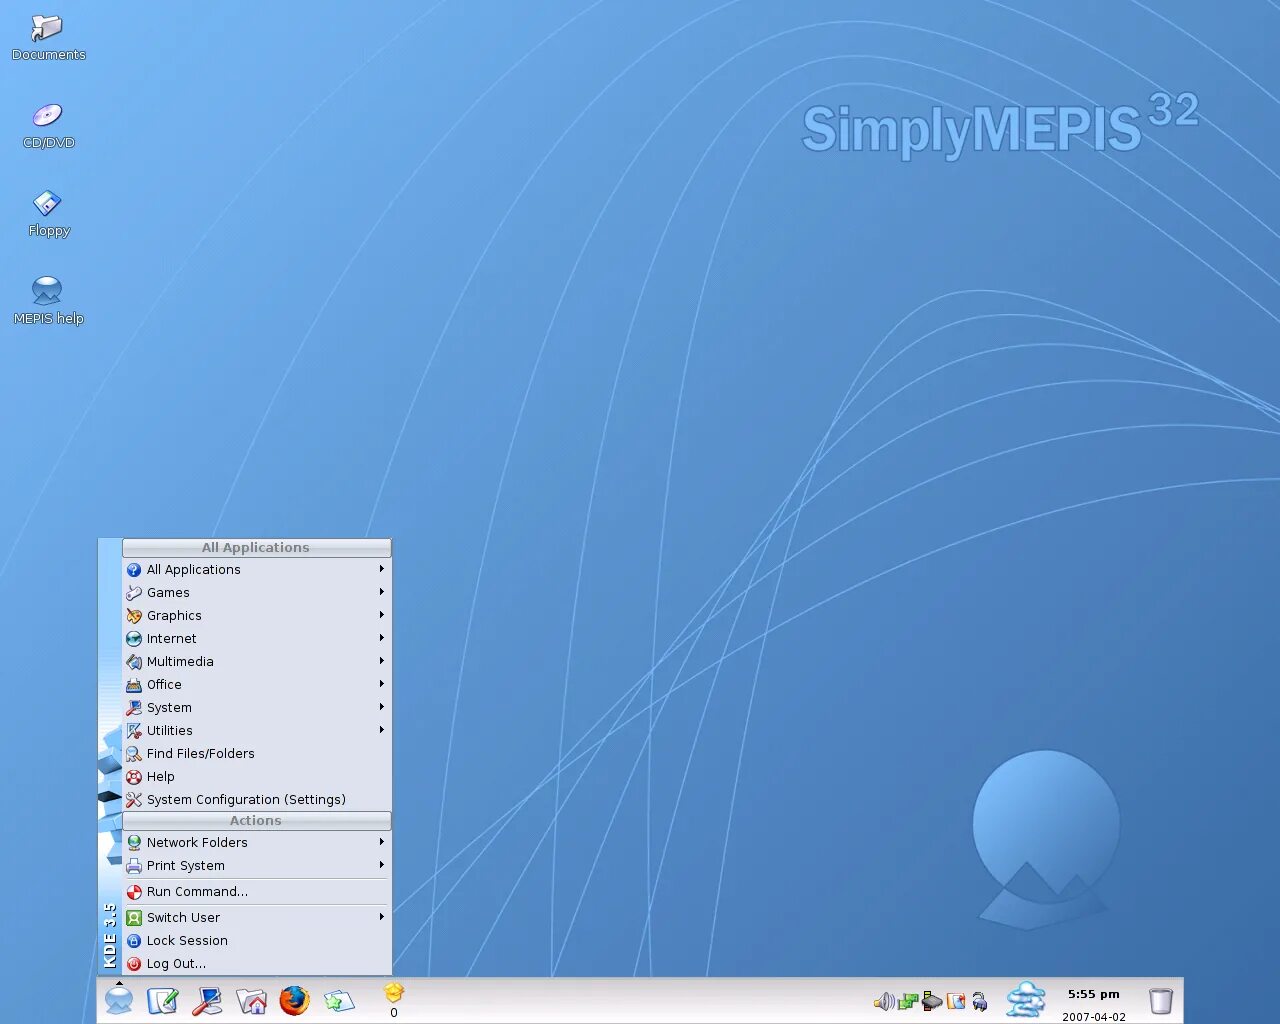The width and height of the screenshot is (1280, 1024).
Task: Click the green network monitors tray icon
Action: [x=908, y=1001]
